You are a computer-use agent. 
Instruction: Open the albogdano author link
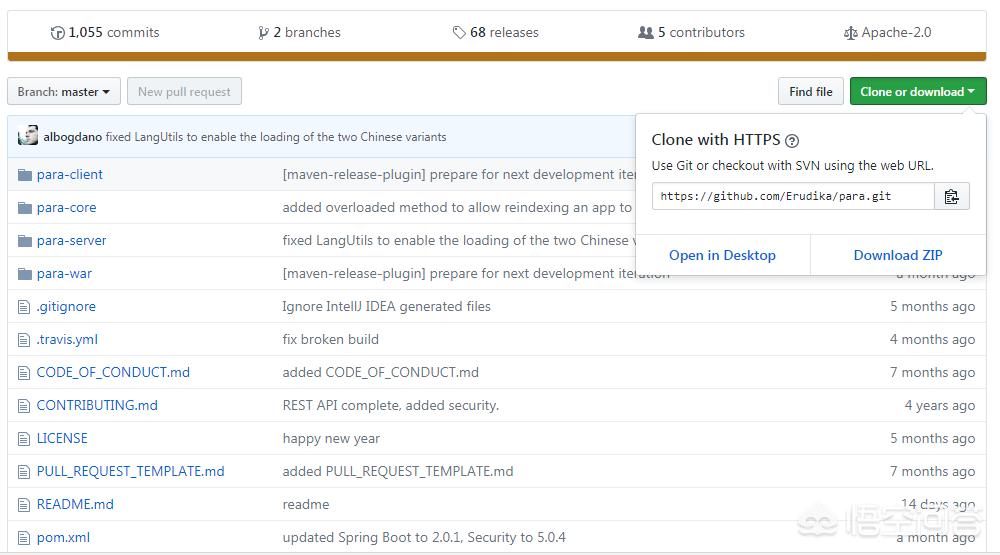73,137
